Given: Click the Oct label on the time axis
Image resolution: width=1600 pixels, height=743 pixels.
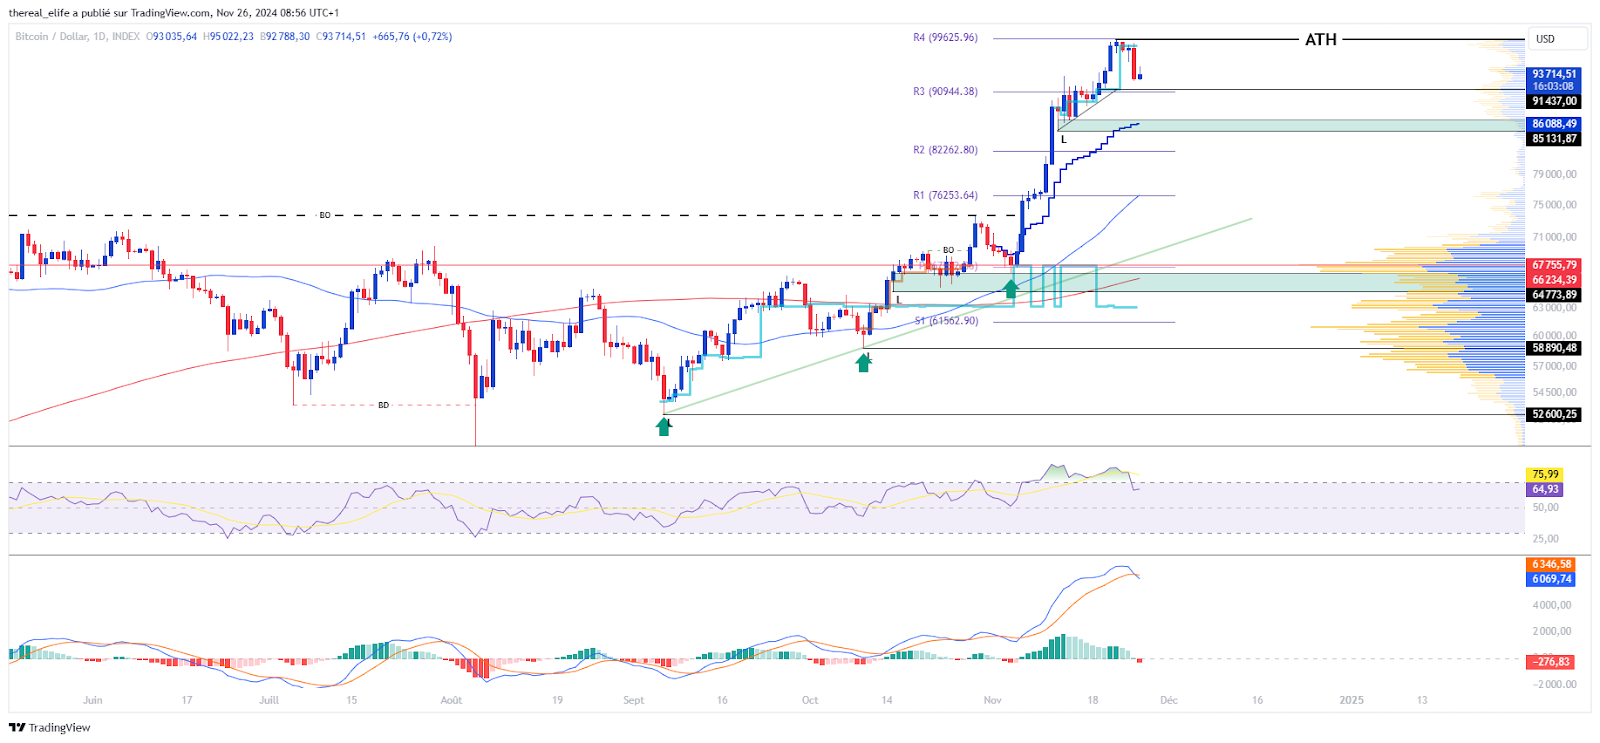Looking at the screenshot, I should click(810, 700).
